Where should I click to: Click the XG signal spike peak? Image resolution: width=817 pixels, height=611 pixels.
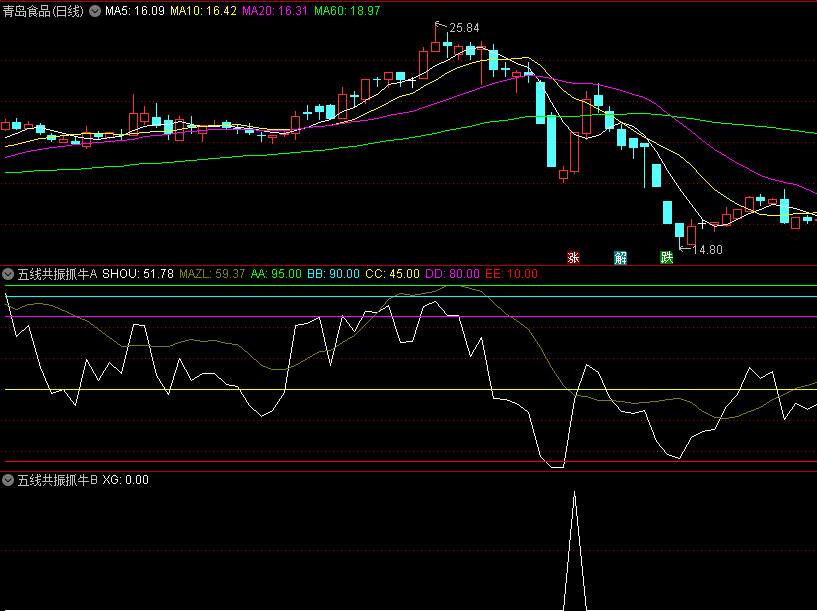click(x=574, y=494)
